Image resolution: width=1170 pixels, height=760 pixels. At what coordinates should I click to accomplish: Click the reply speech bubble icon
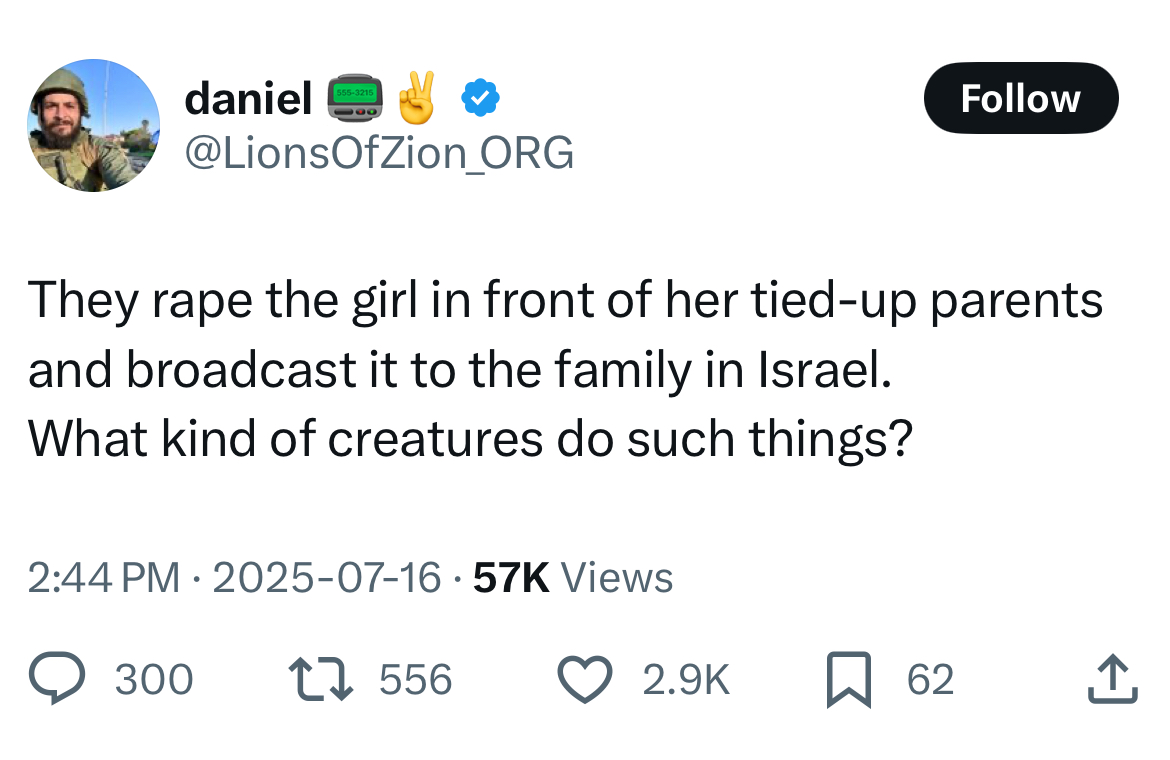(x=57, y=678)
